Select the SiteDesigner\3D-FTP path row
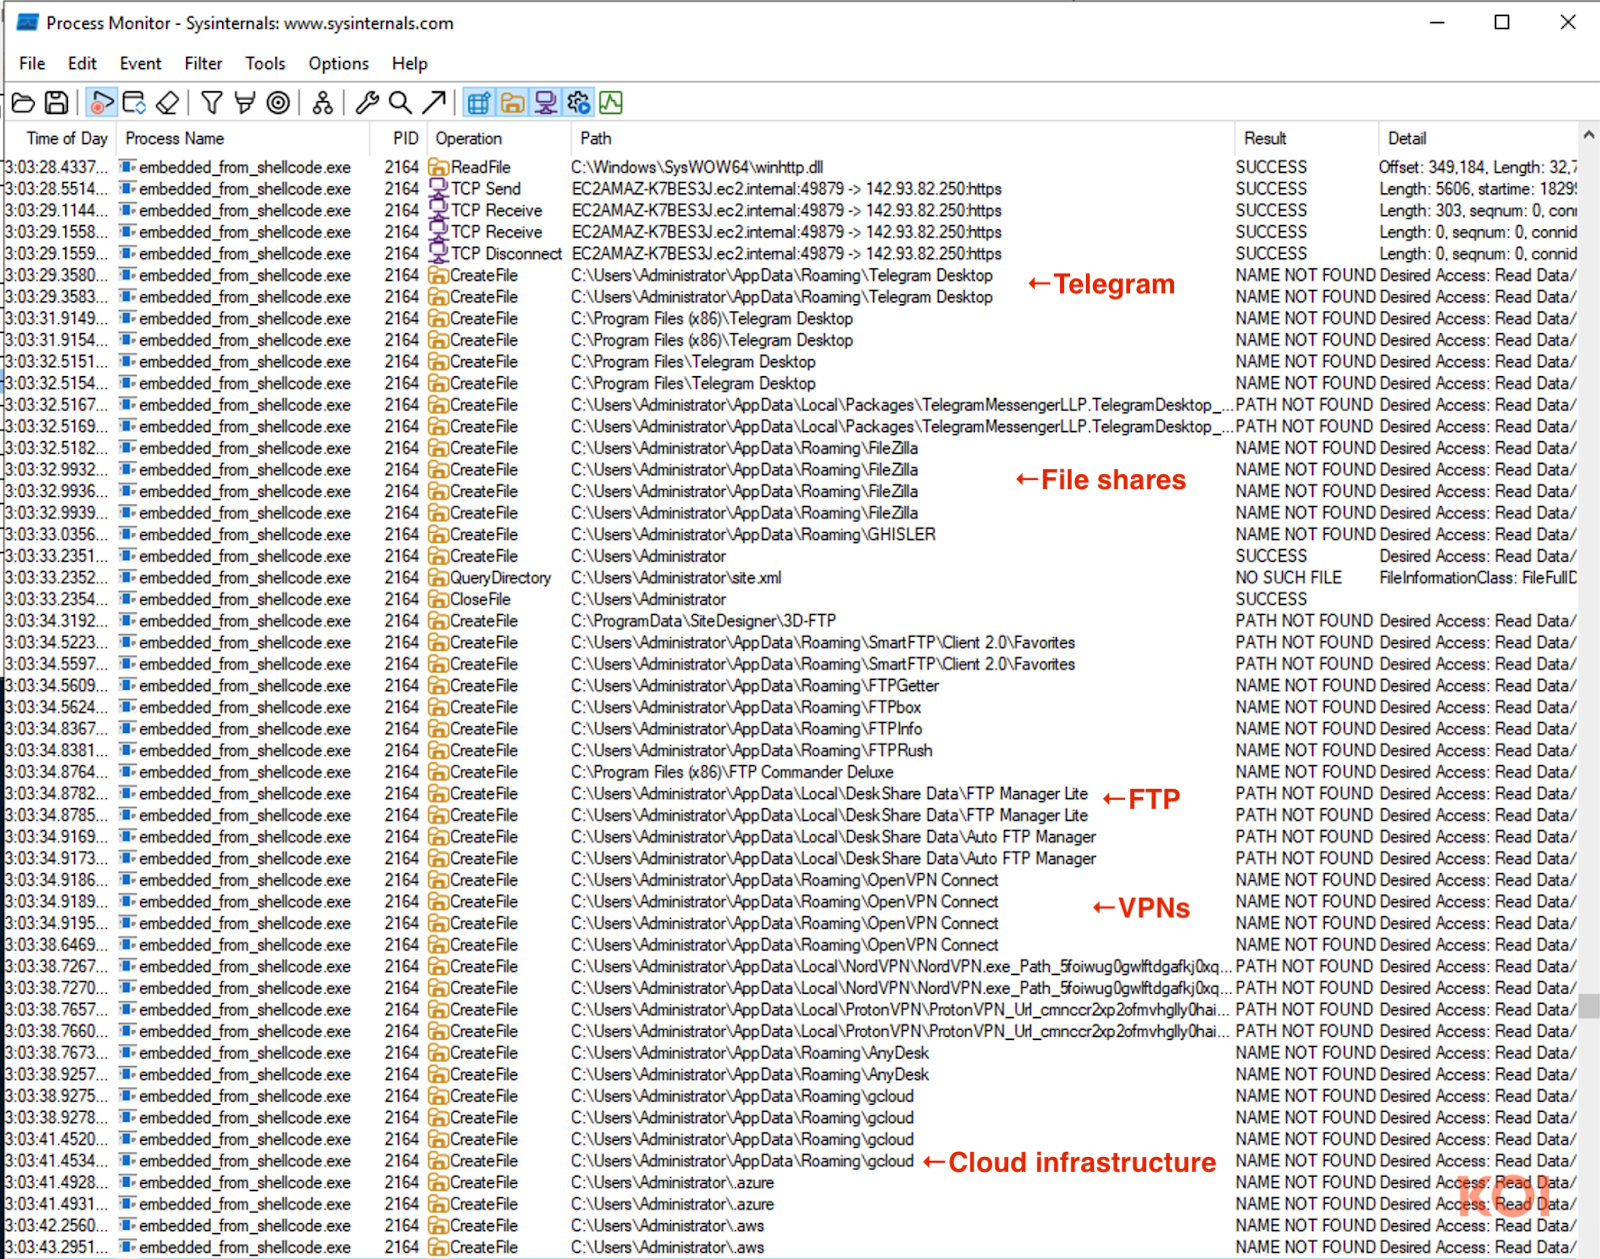Image resolution: width=1600 pixels, height=1259 pixels. coord(791,621)
